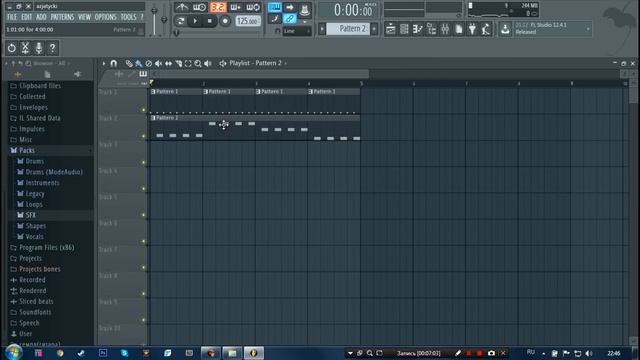Open the Mixer window button
This screenshot has width=640, height=360.
click(x=445, y=29)
